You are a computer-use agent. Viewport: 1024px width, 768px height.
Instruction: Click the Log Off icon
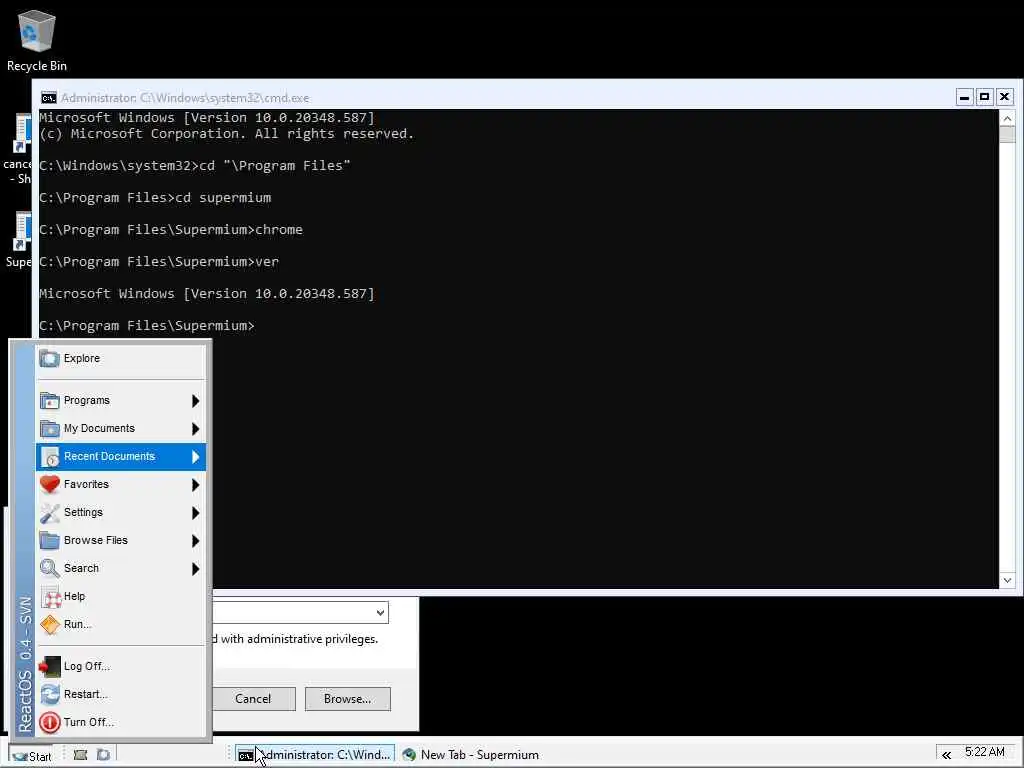click(50, 666)
